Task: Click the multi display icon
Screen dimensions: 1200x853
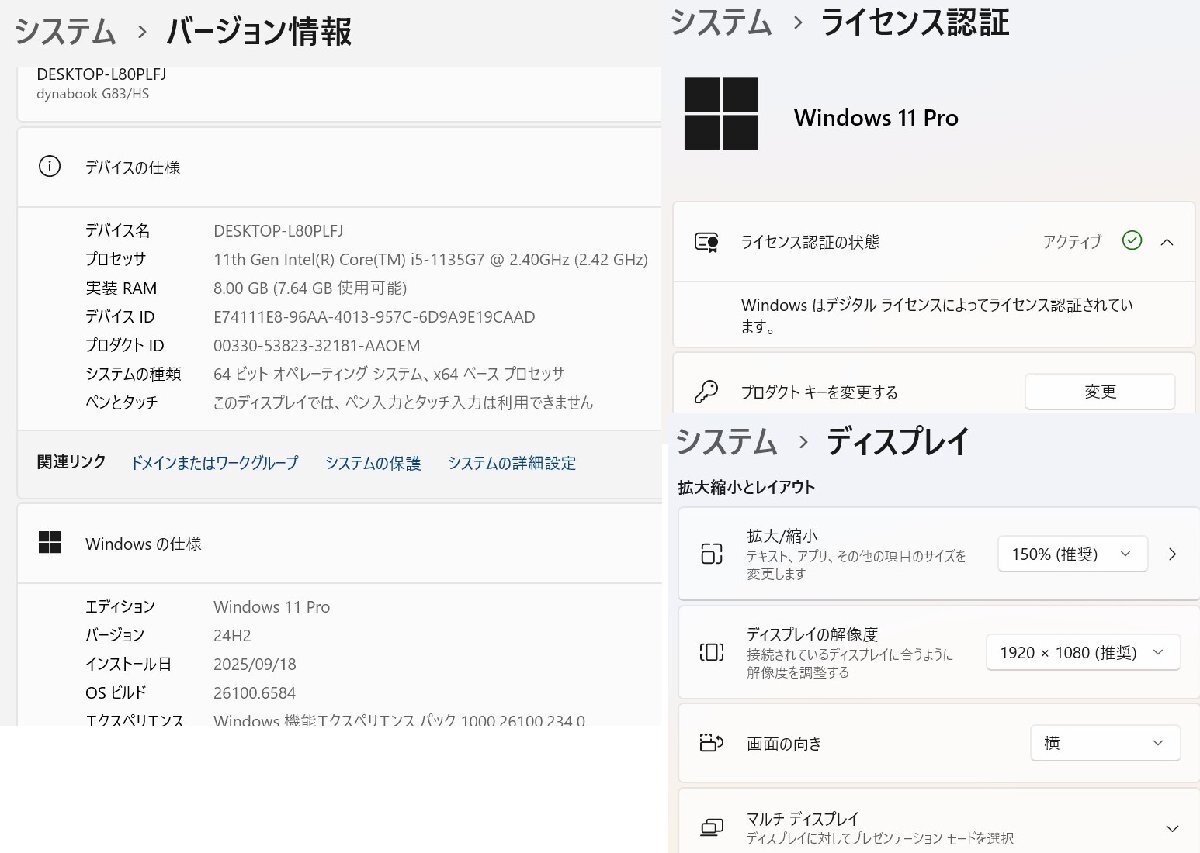Action: coord(711,827)
